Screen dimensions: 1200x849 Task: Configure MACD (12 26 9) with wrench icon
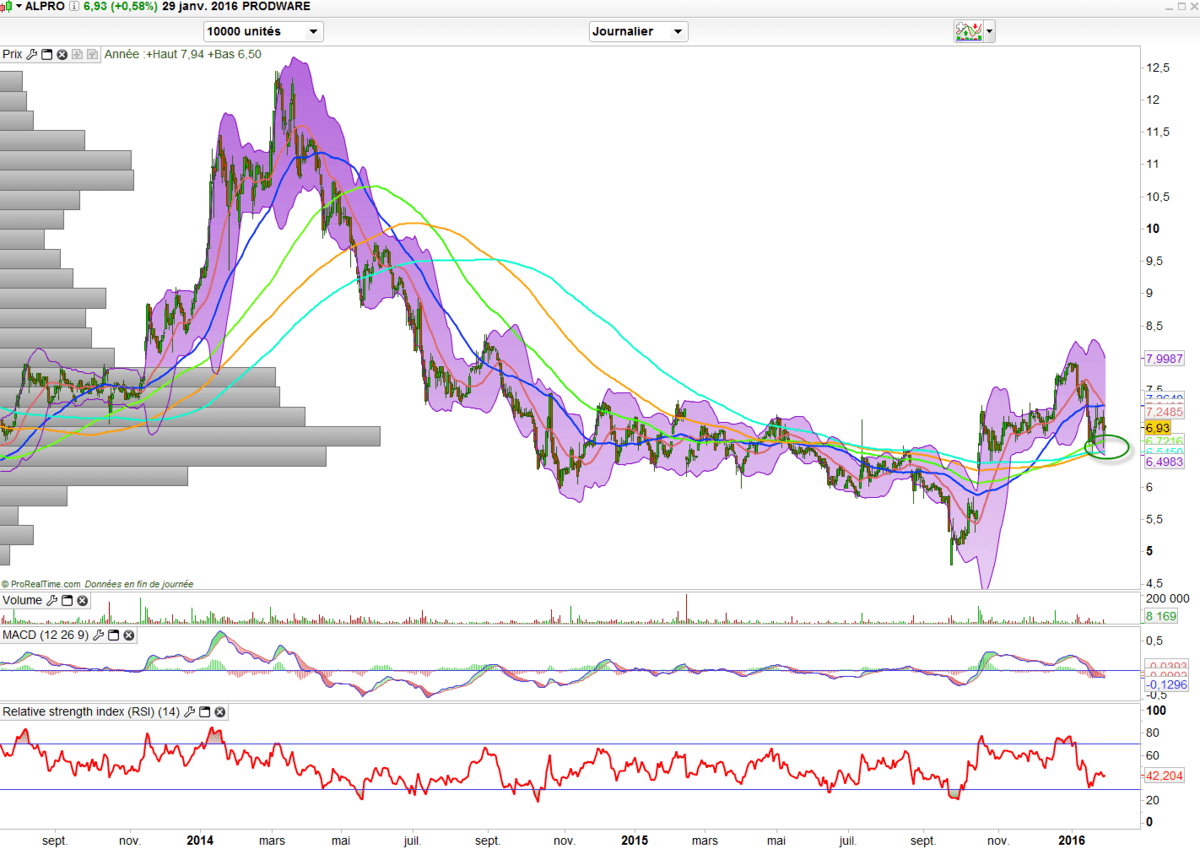98,635
